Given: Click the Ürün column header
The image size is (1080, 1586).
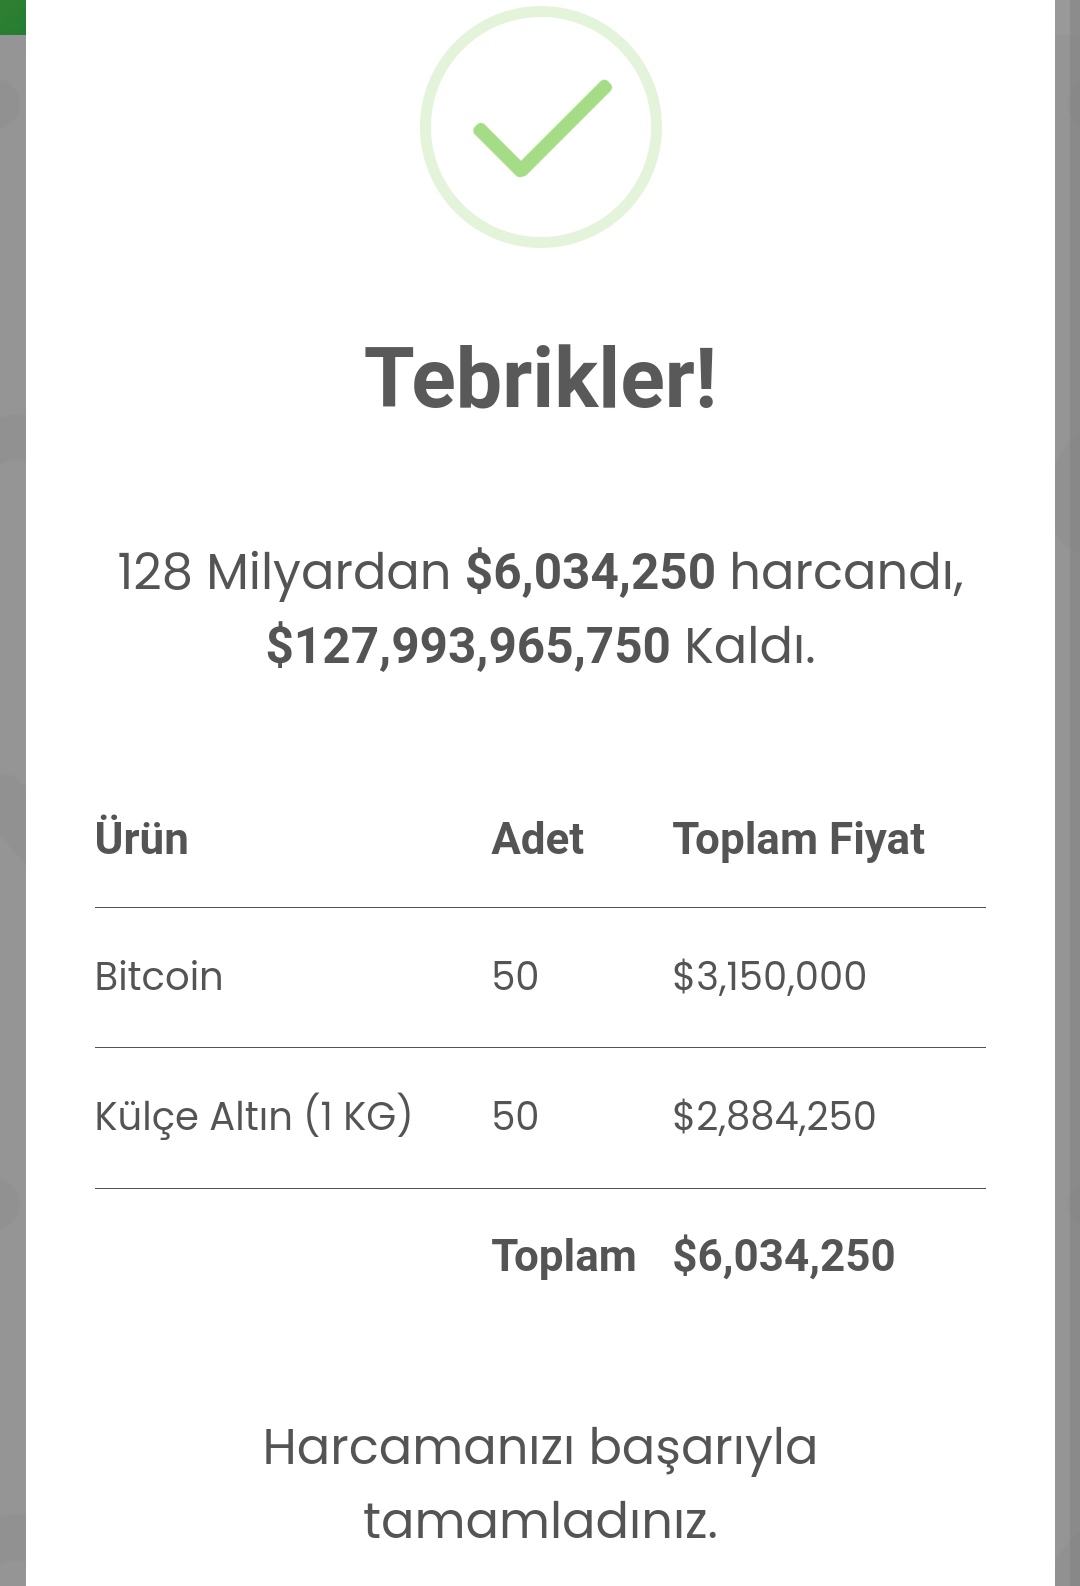Looking at the screenshot, I should coord(141,838).
